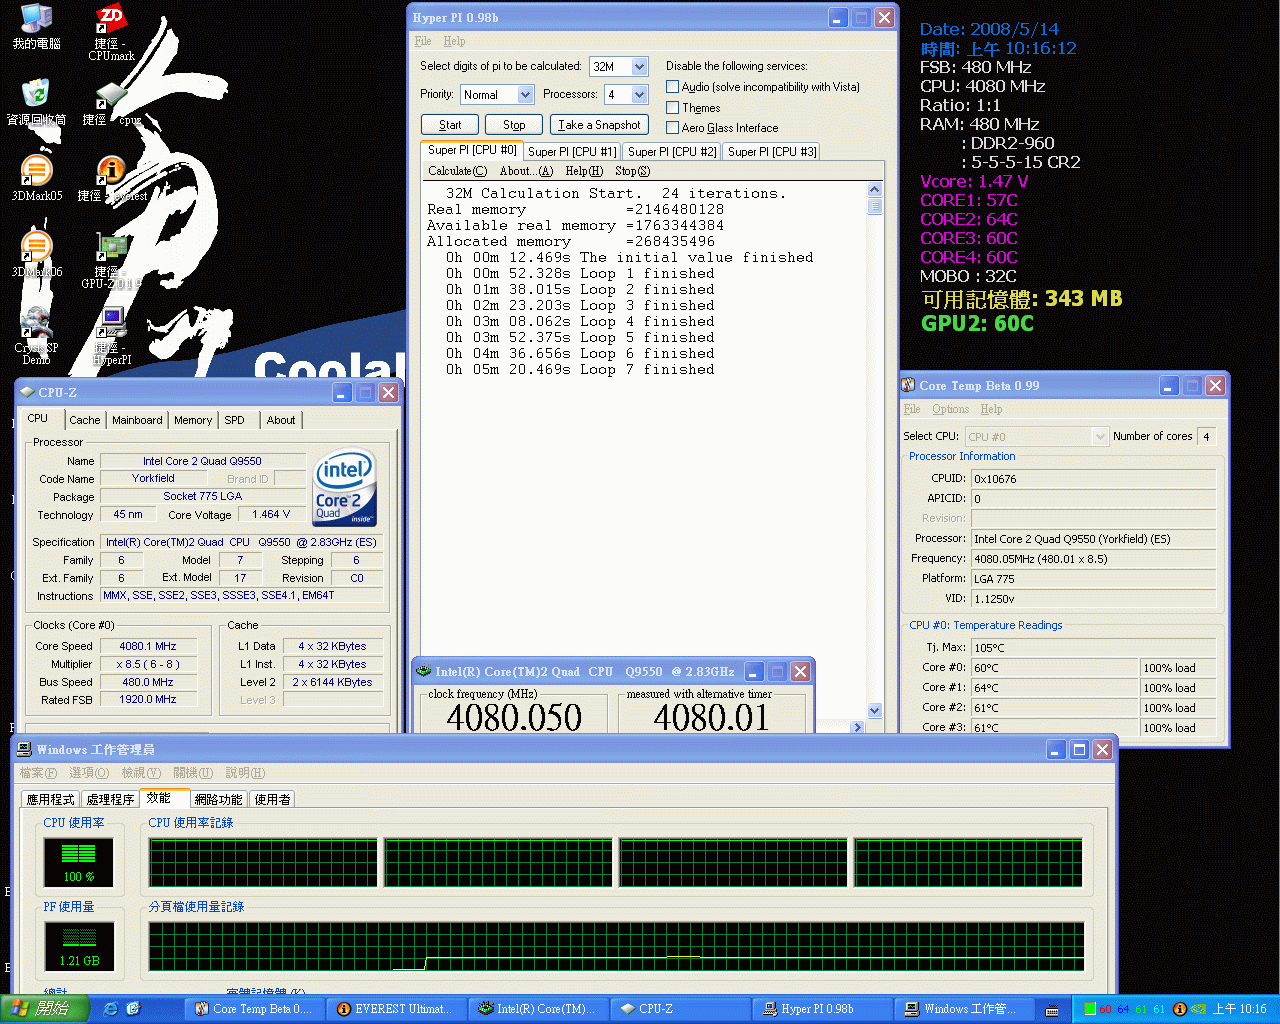The height and width of the screenshot is (1024, 1280).
Task: Open the Stop(S) menu in Super PI
Action: point(632,171)
